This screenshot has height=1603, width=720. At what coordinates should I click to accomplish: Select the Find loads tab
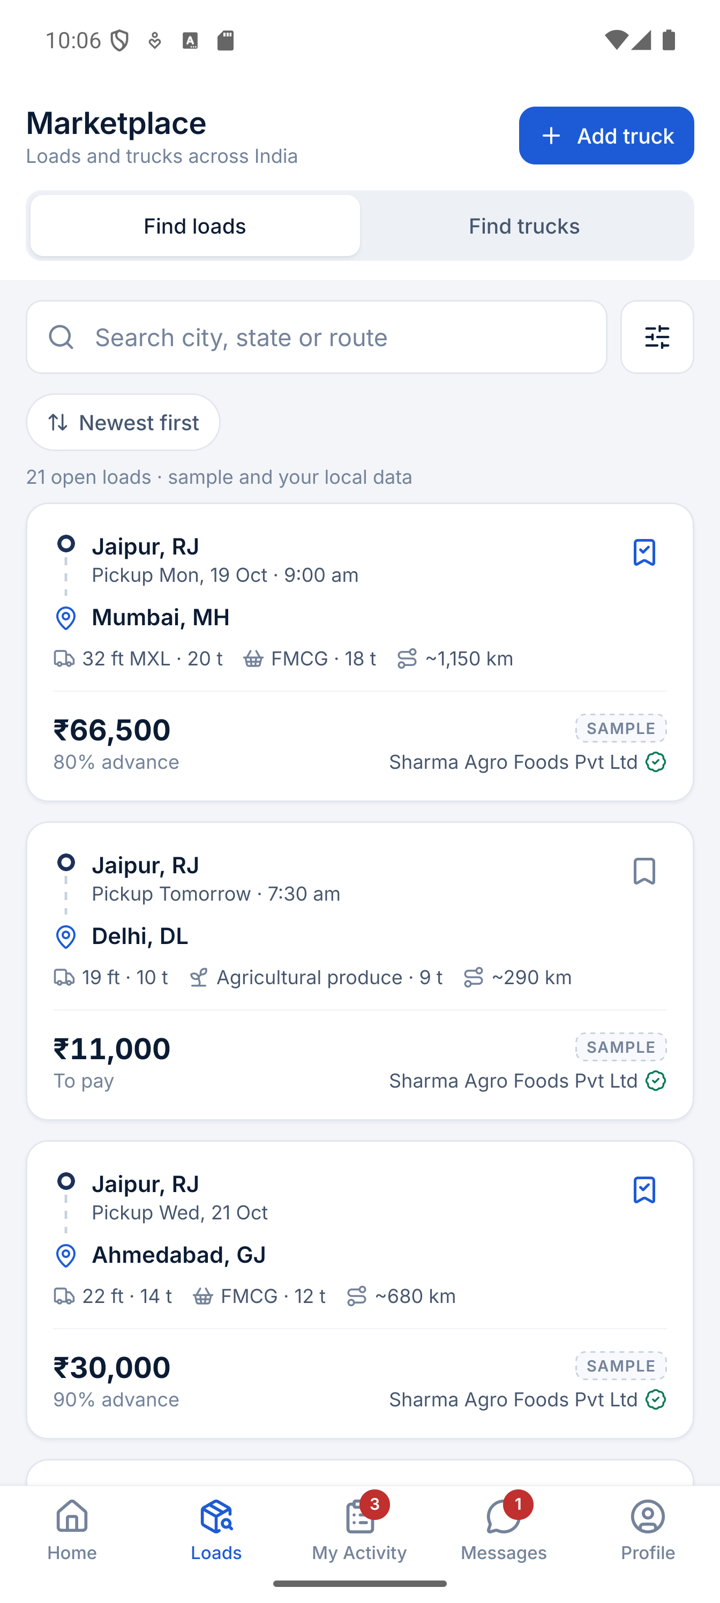(195, 226)
